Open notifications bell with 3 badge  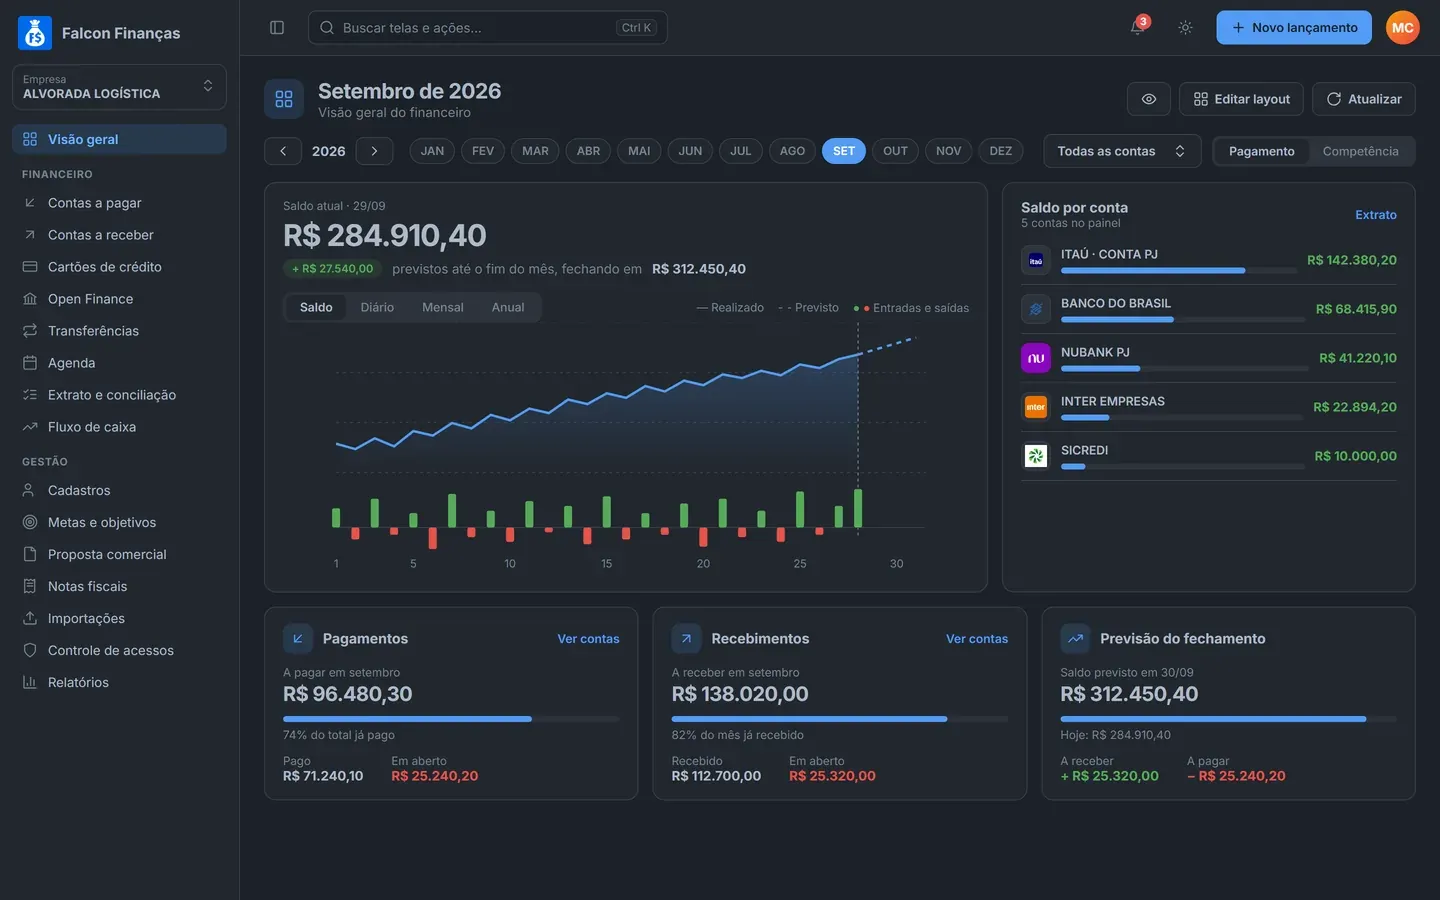1138,27
